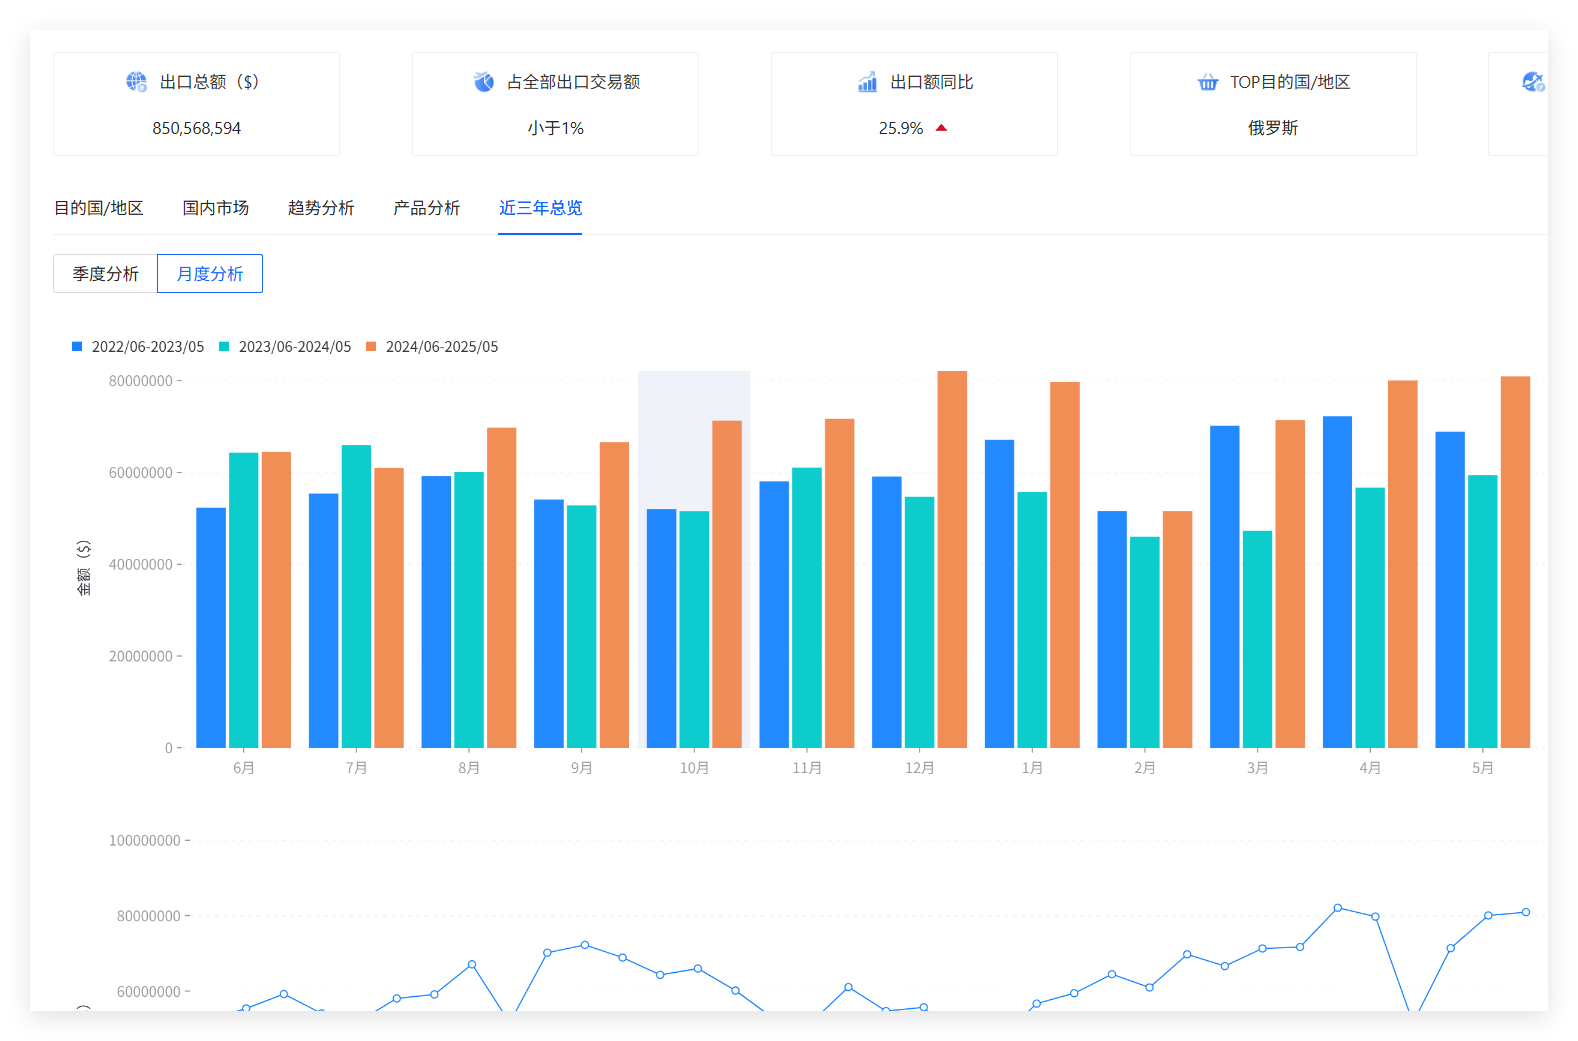Screen dimensions: 1578x1041
Task: Click the pie chart icon beside 占全部出口交易额
Action: [x=484, y=82]
